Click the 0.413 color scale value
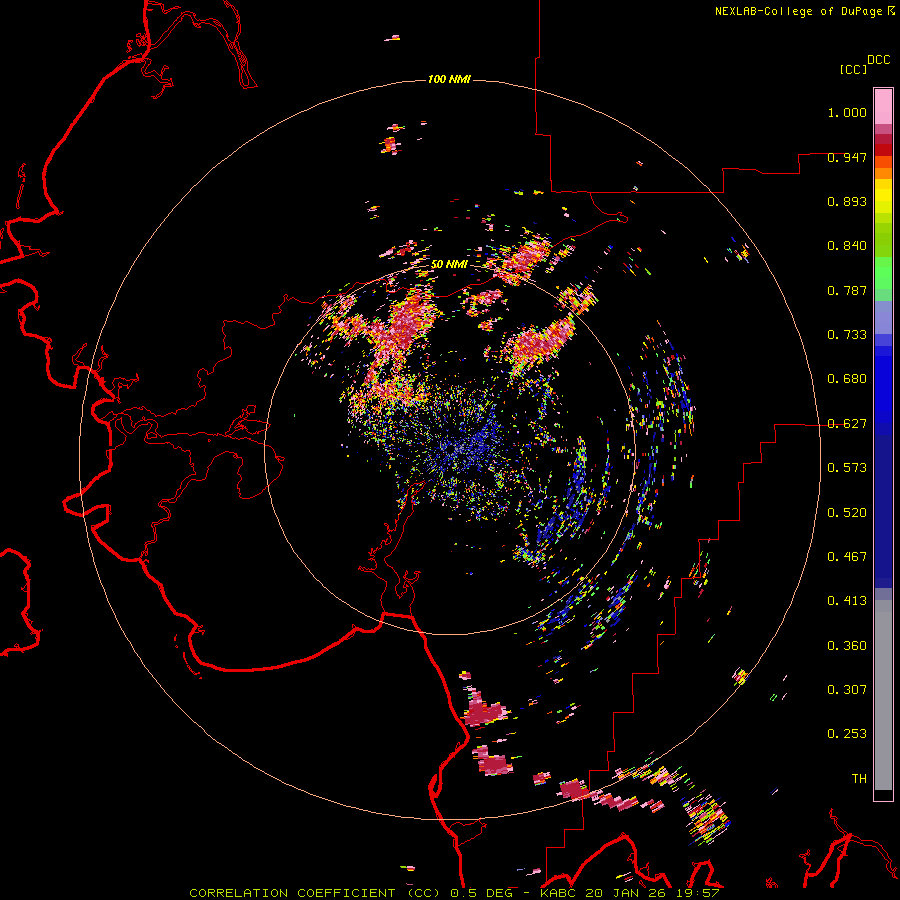 coord(847,601)
